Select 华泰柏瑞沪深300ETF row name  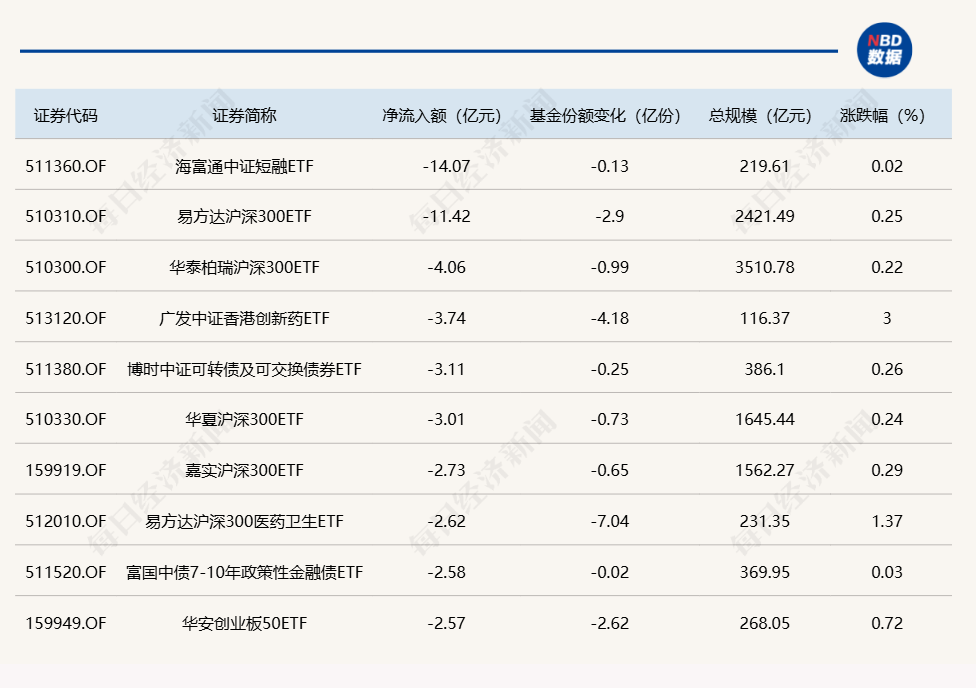244,268
